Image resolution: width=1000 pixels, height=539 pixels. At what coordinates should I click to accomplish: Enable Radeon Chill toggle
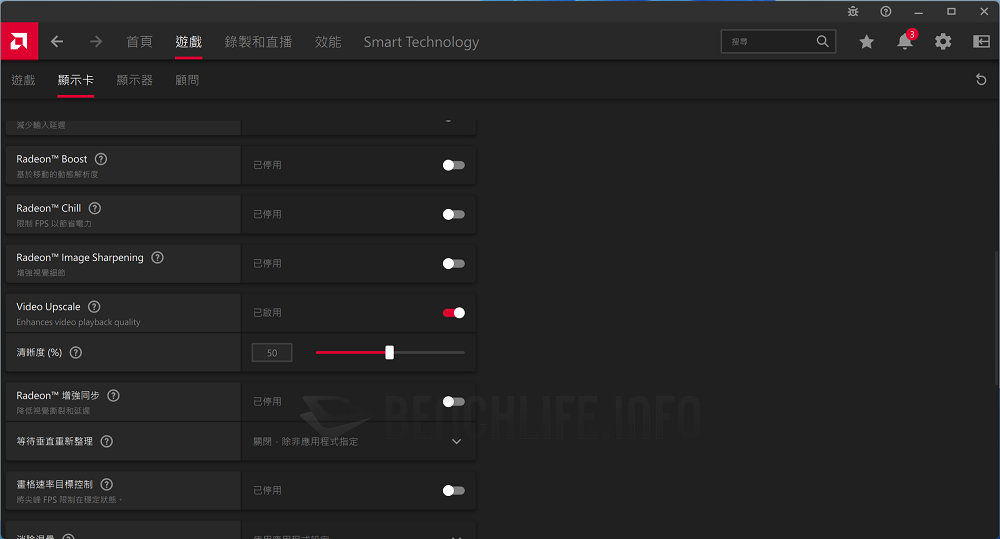pyautogui.click(x=453, y=214)
